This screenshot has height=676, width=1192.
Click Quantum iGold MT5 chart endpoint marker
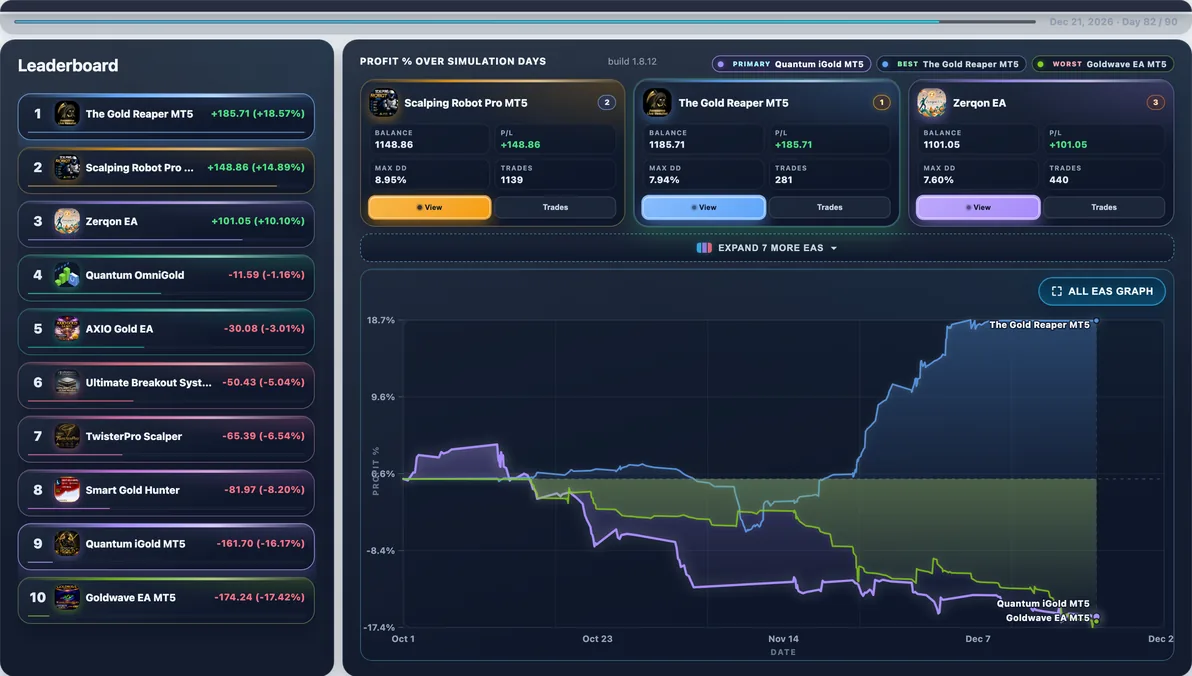point(1095,617)
